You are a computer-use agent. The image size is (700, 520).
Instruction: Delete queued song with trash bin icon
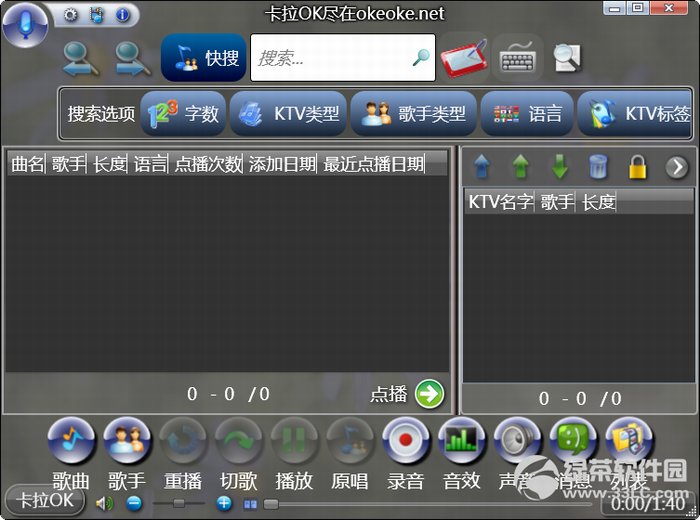598,166
